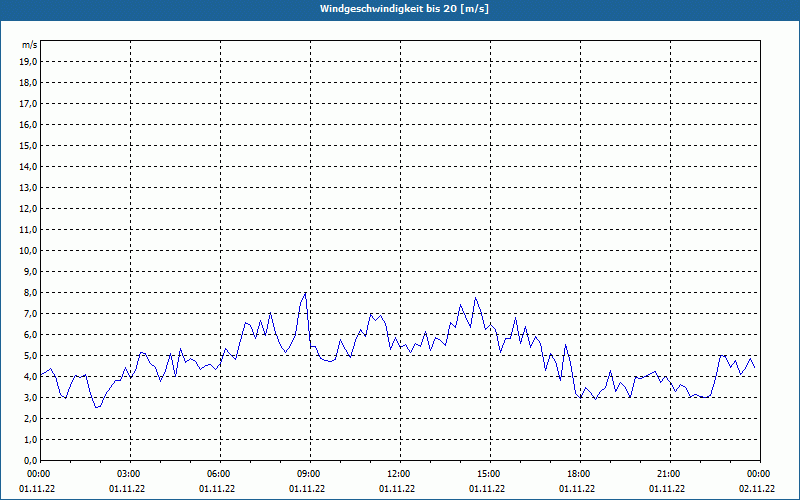Click the "15:00" time label

488,474
